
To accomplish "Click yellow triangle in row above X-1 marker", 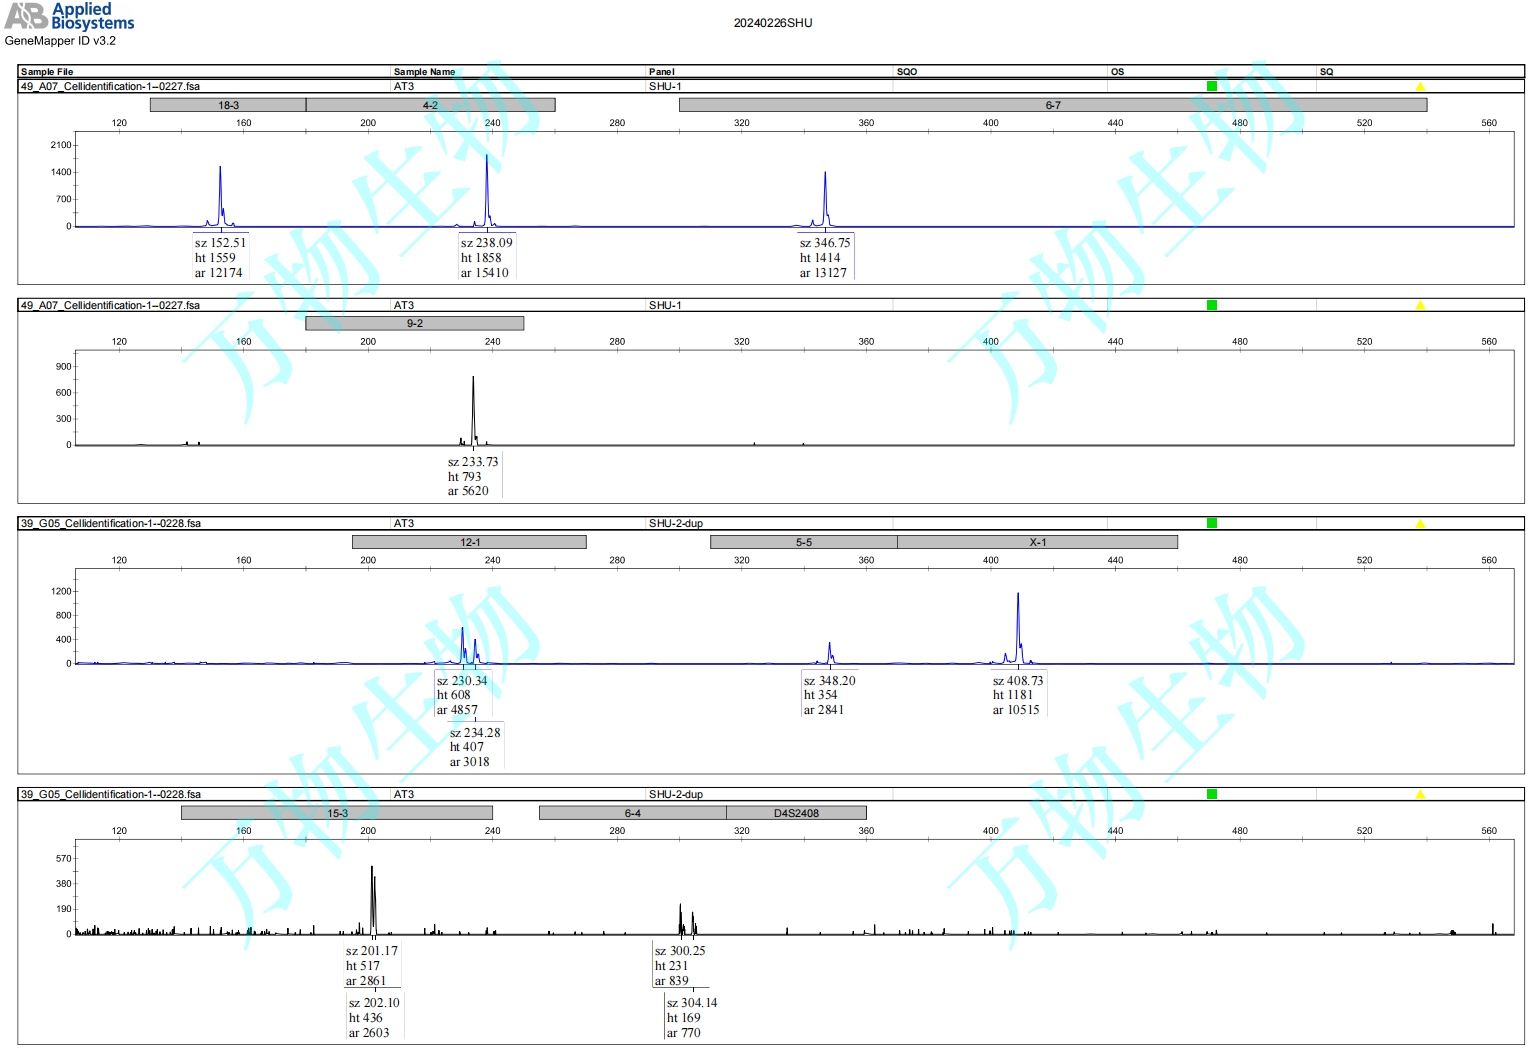I will [1420, 524].
